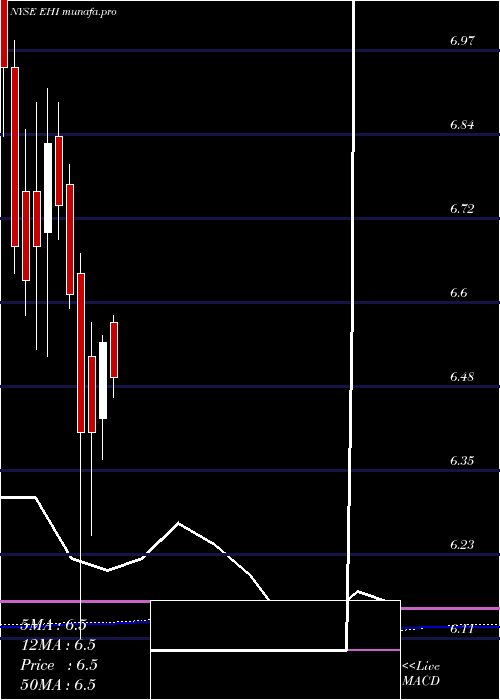
Task: Click the 6.48 price axis label
Action: tap(462, 377)
